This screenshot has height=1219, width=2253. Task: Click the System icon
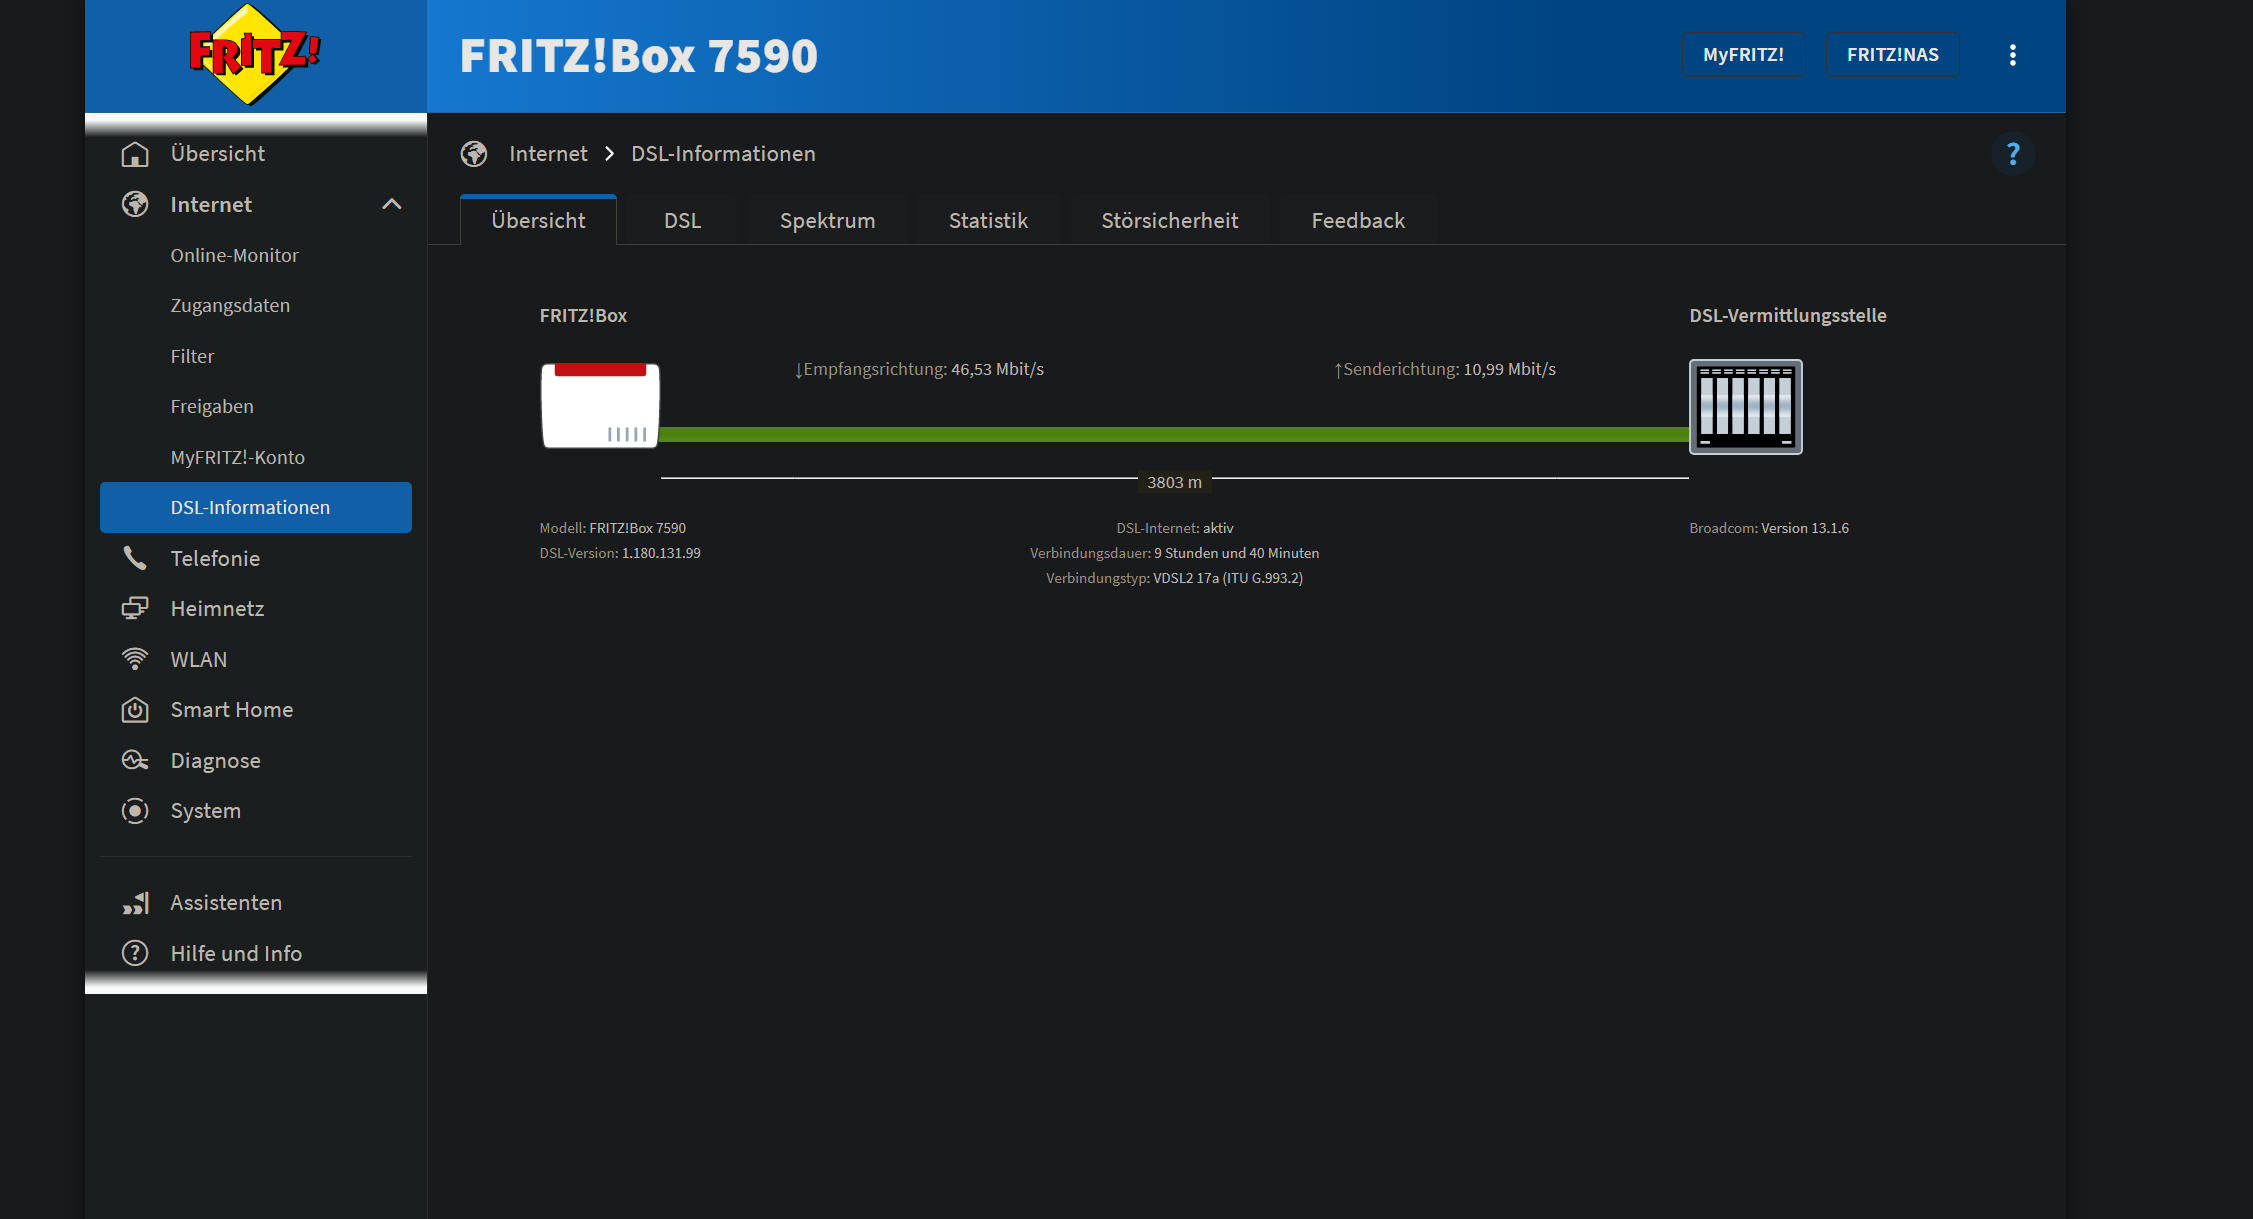point(135,811)
